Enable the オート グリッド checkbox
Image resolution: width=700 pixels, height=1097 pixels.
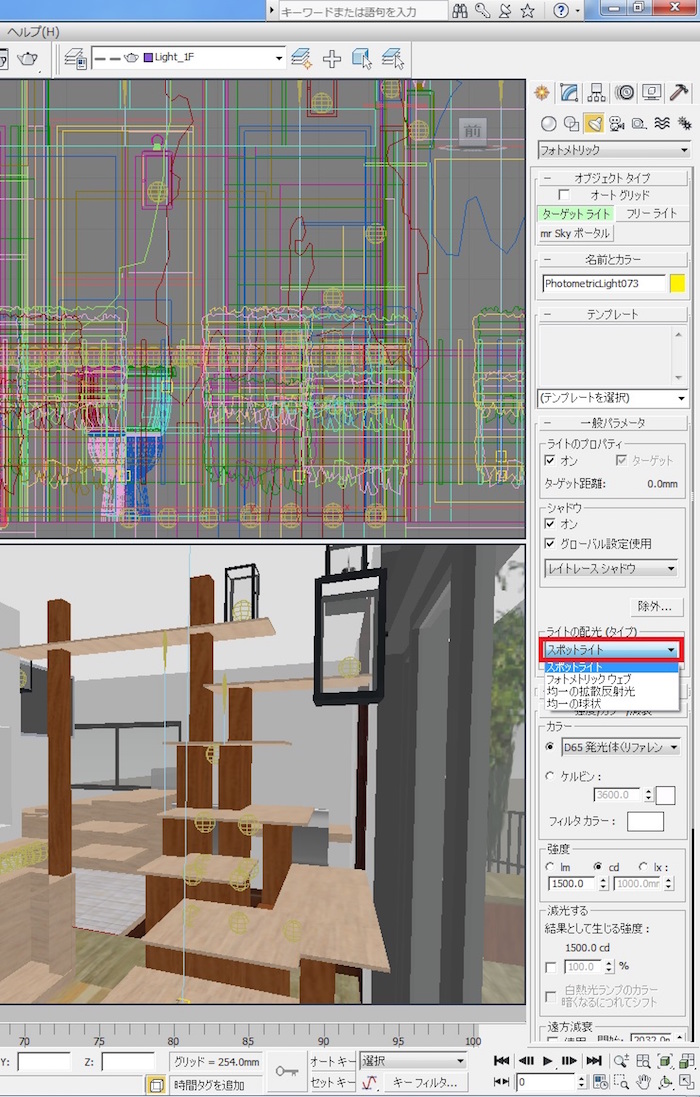pos(565,195)
